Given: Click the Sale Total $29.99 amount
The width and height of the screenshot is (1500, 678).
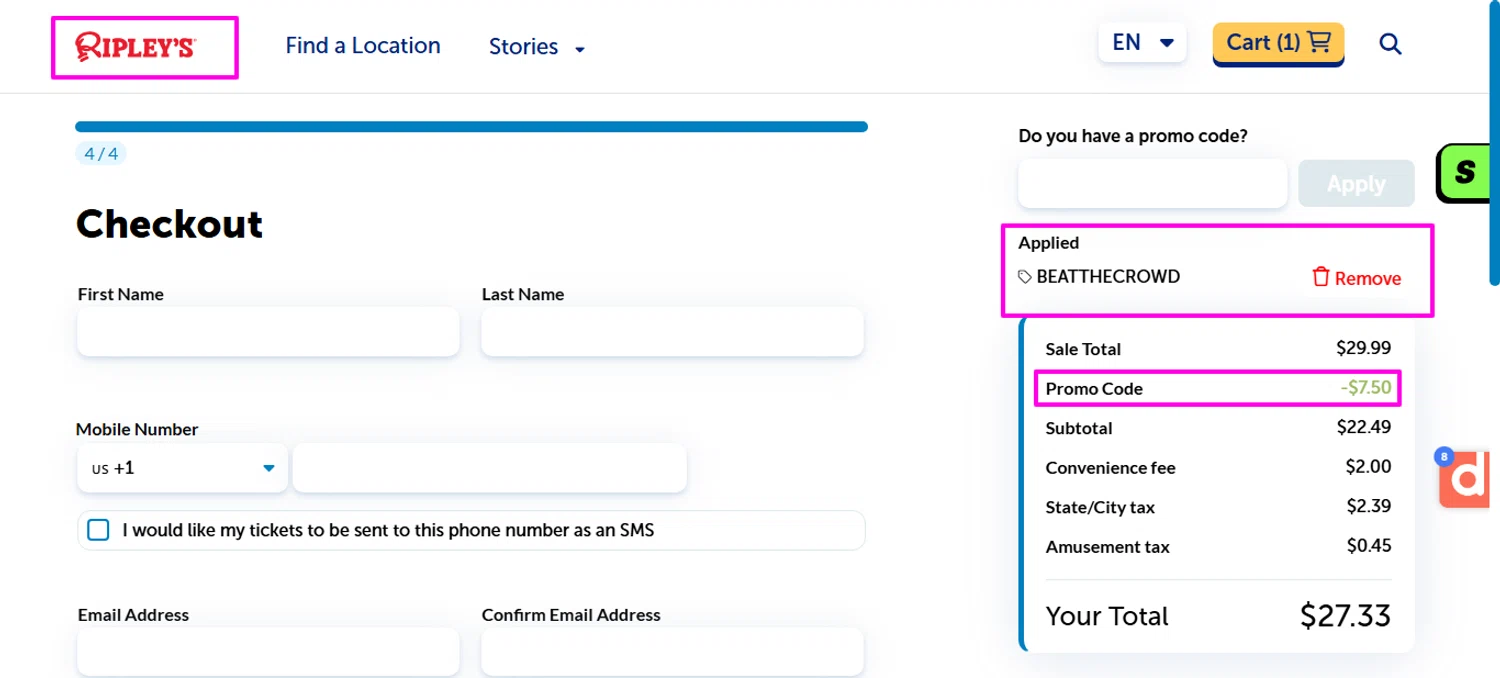Looking at the screenshot, I should pos(1363,348).
